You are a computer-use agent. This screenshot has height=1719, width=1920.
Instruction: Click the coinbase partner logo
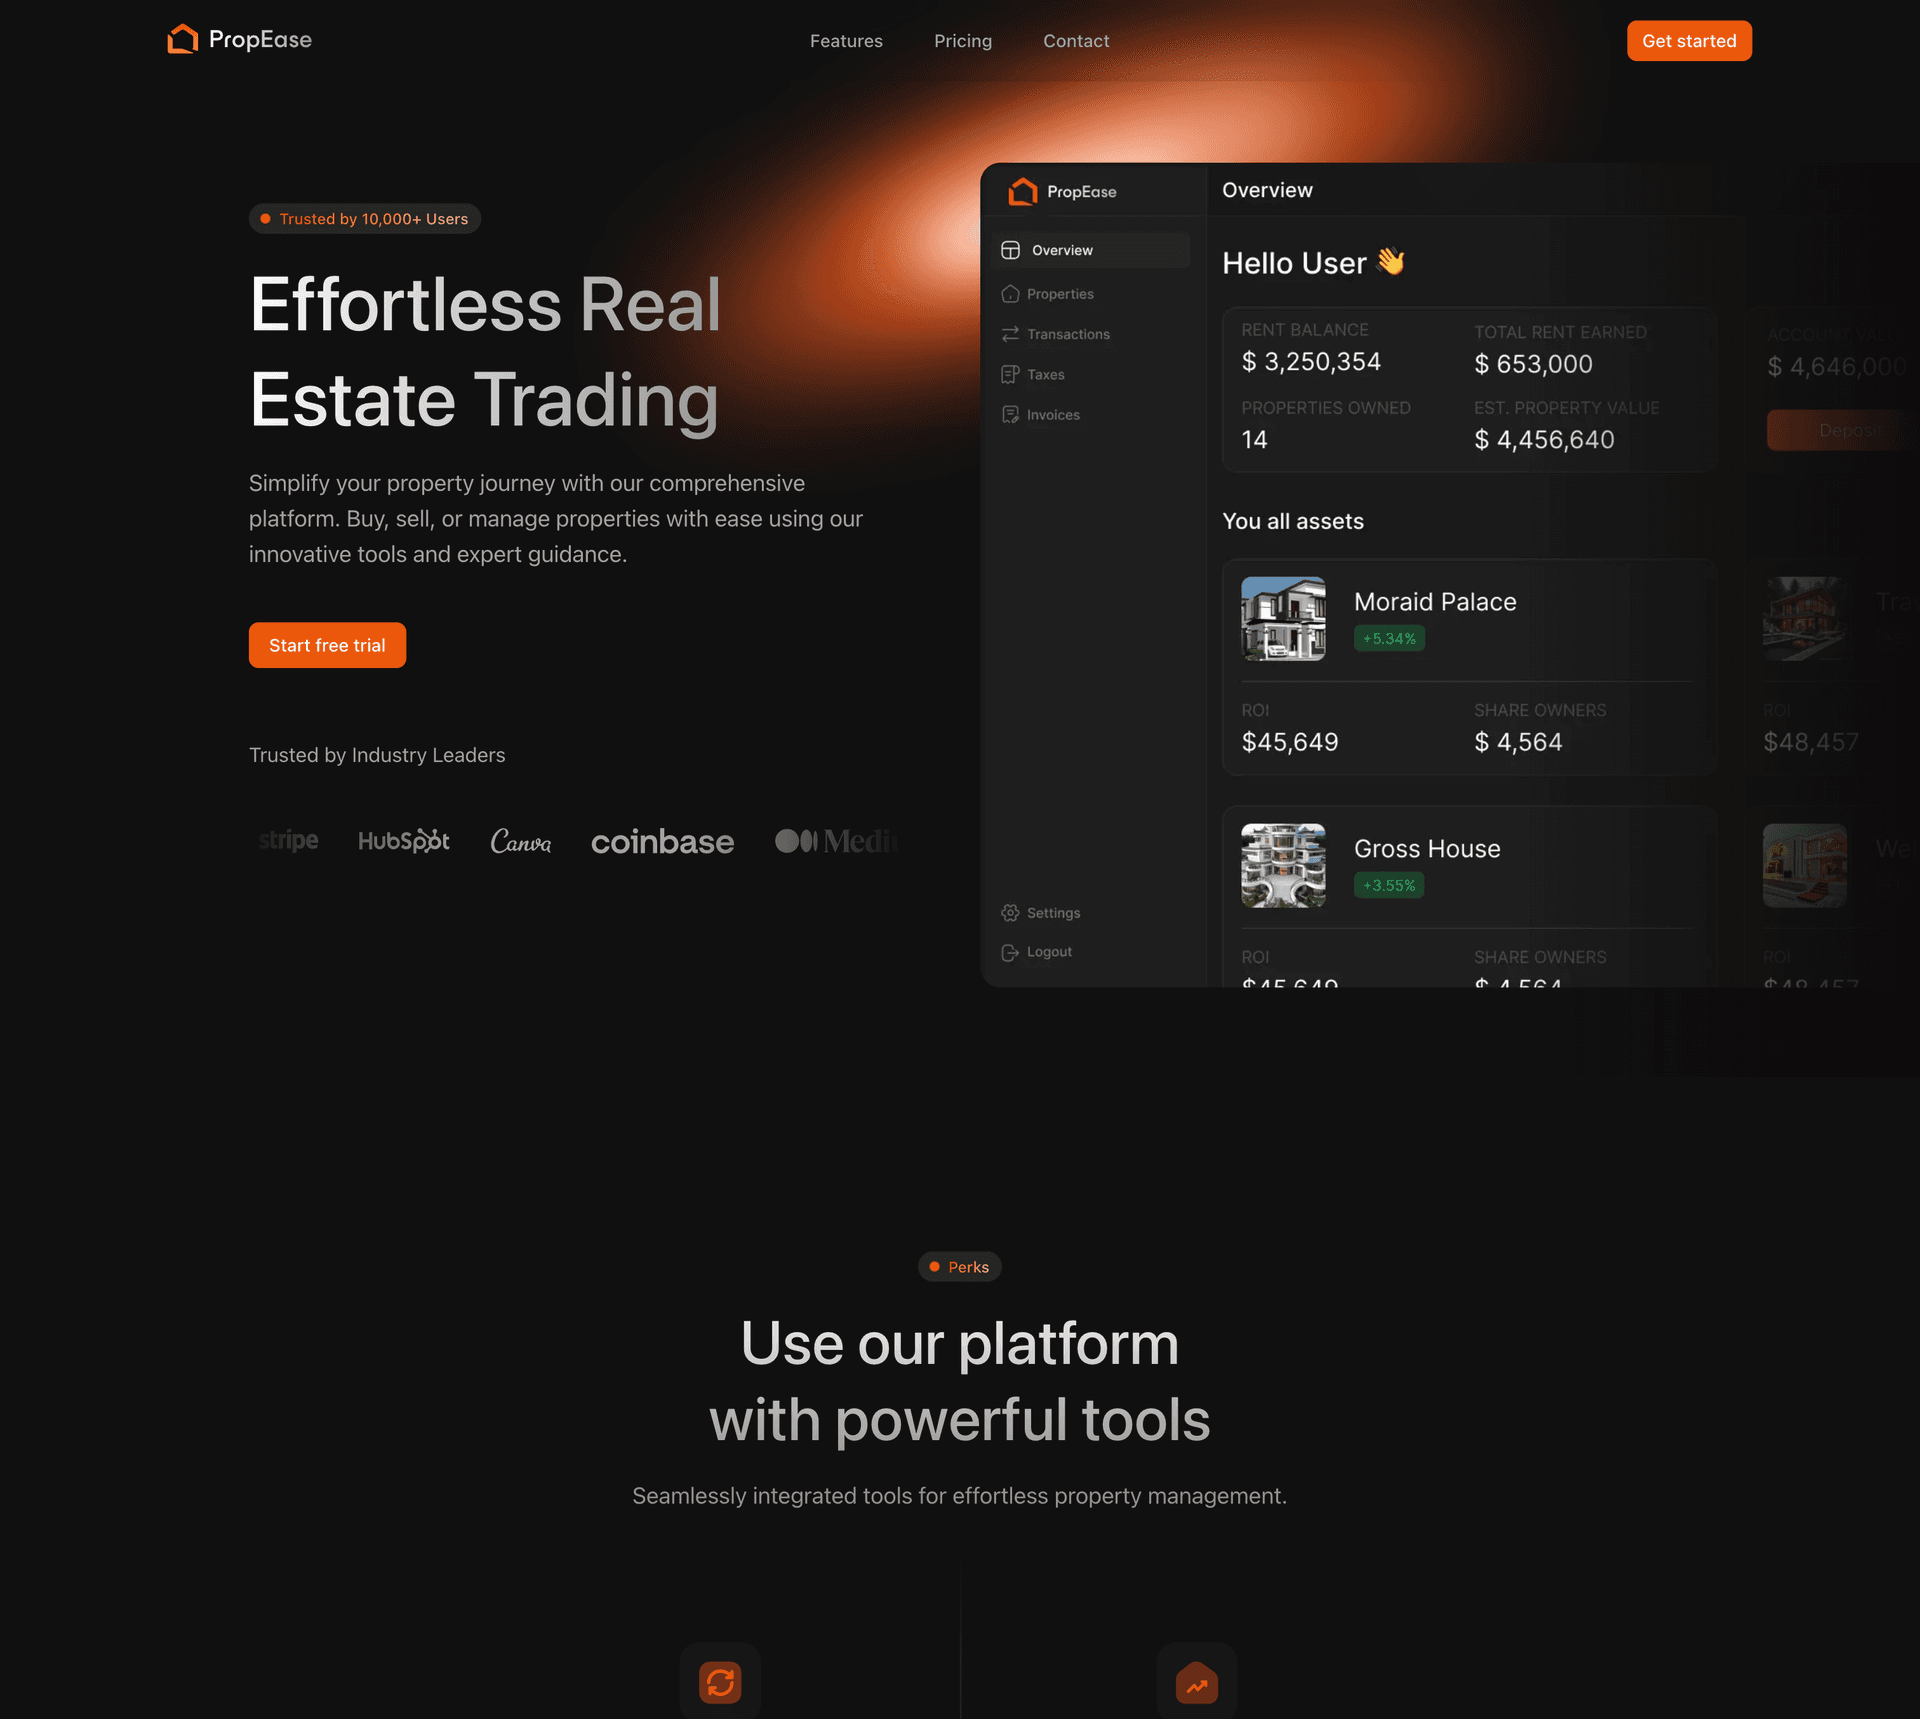coord(662,842)
